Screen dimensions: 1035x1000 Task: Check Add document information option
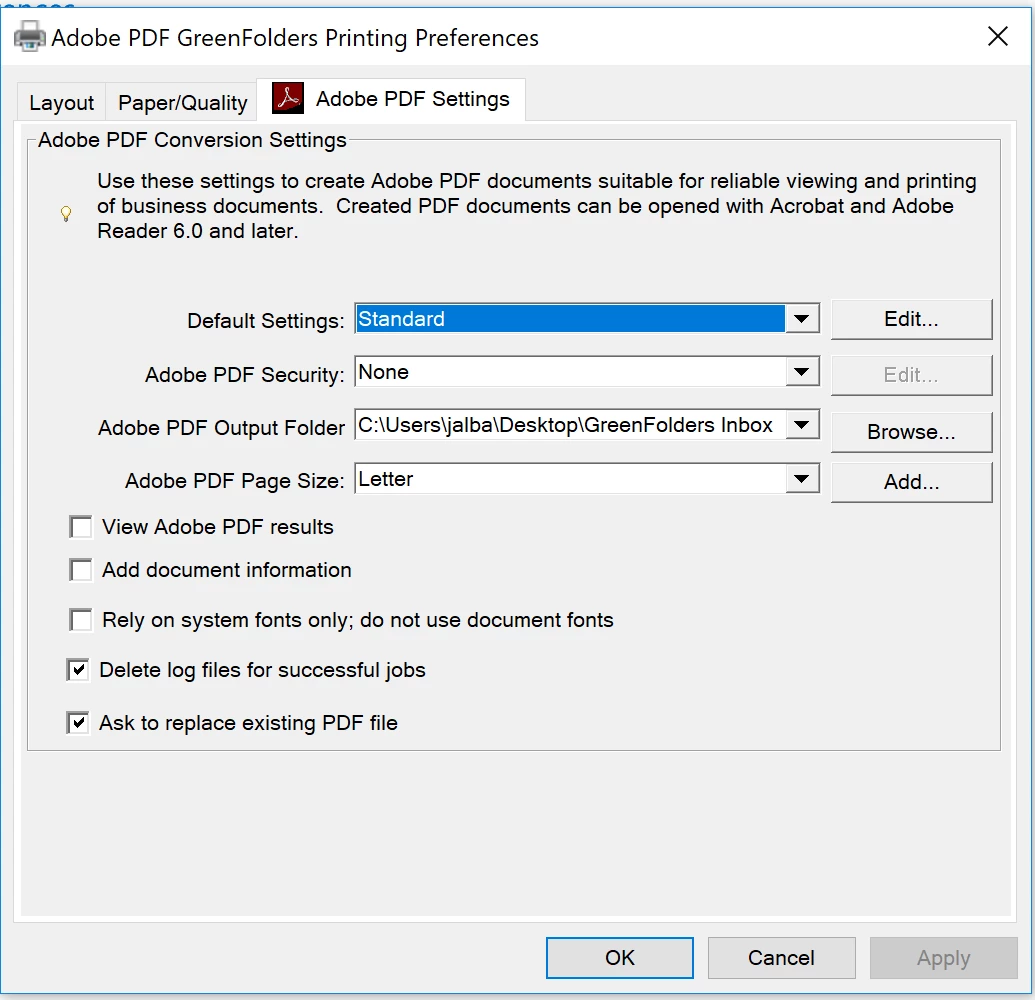(x=81, y=570)
